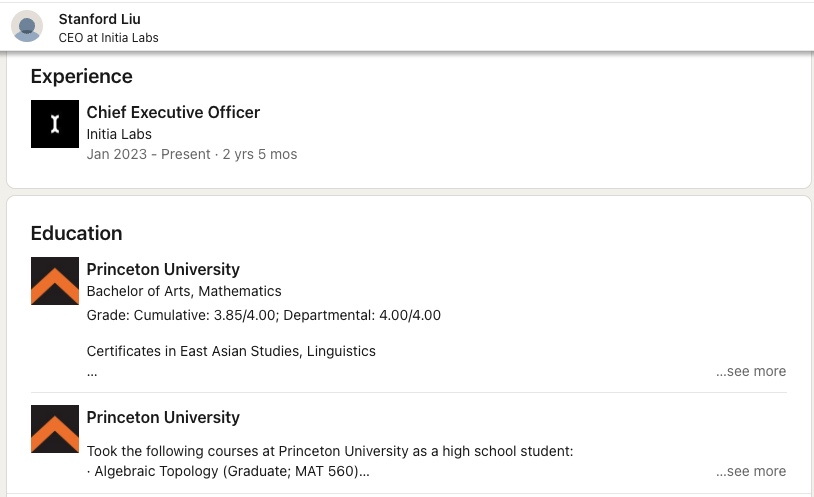Click CEO at Initia Labs subtitle

point(108,38)
